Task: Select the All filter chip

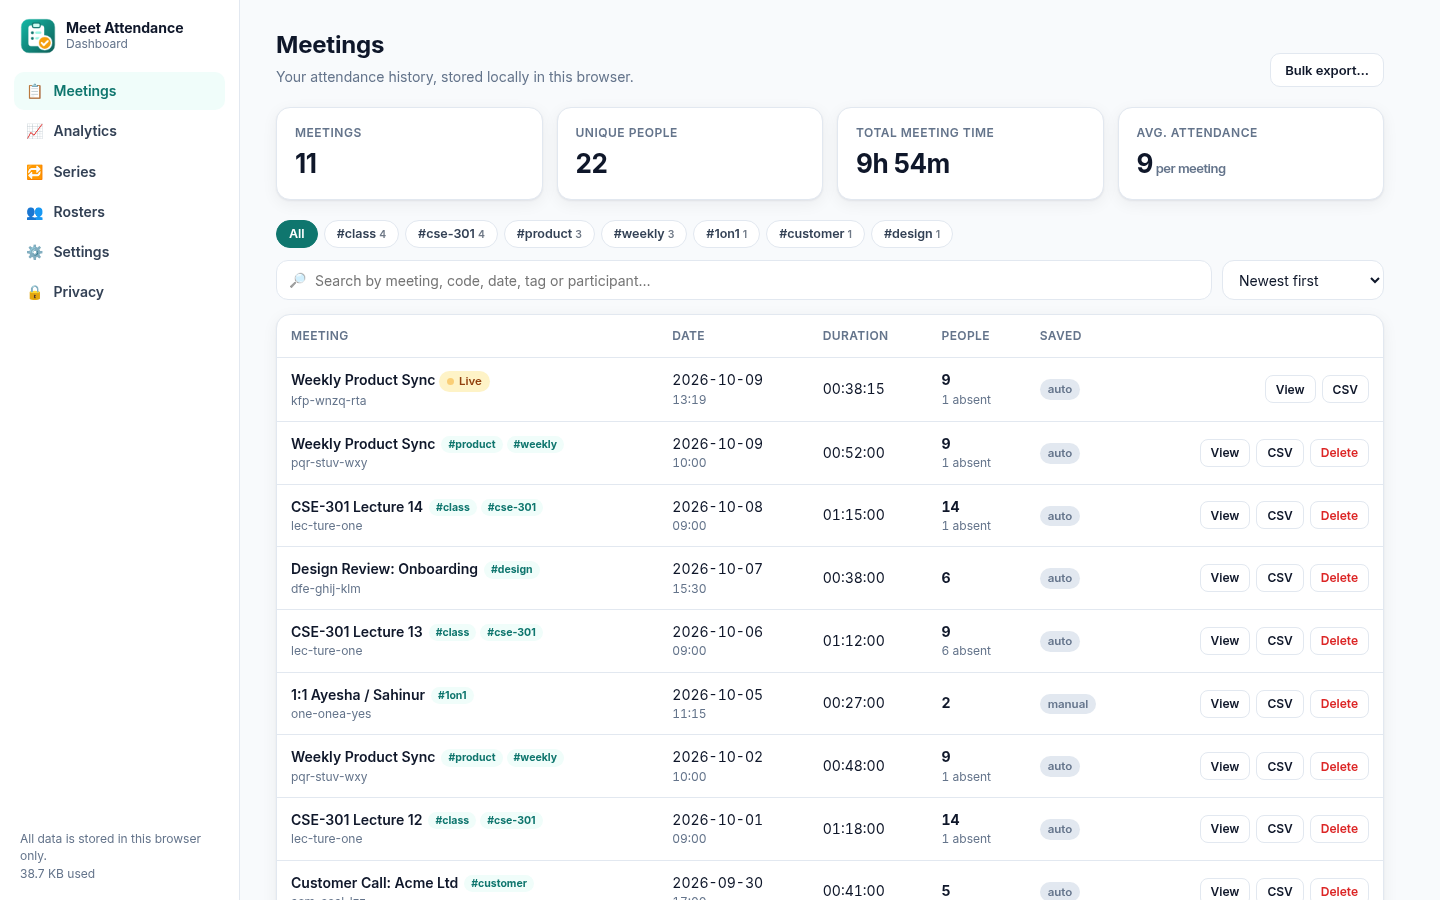Action: click(x=297, y=234)
